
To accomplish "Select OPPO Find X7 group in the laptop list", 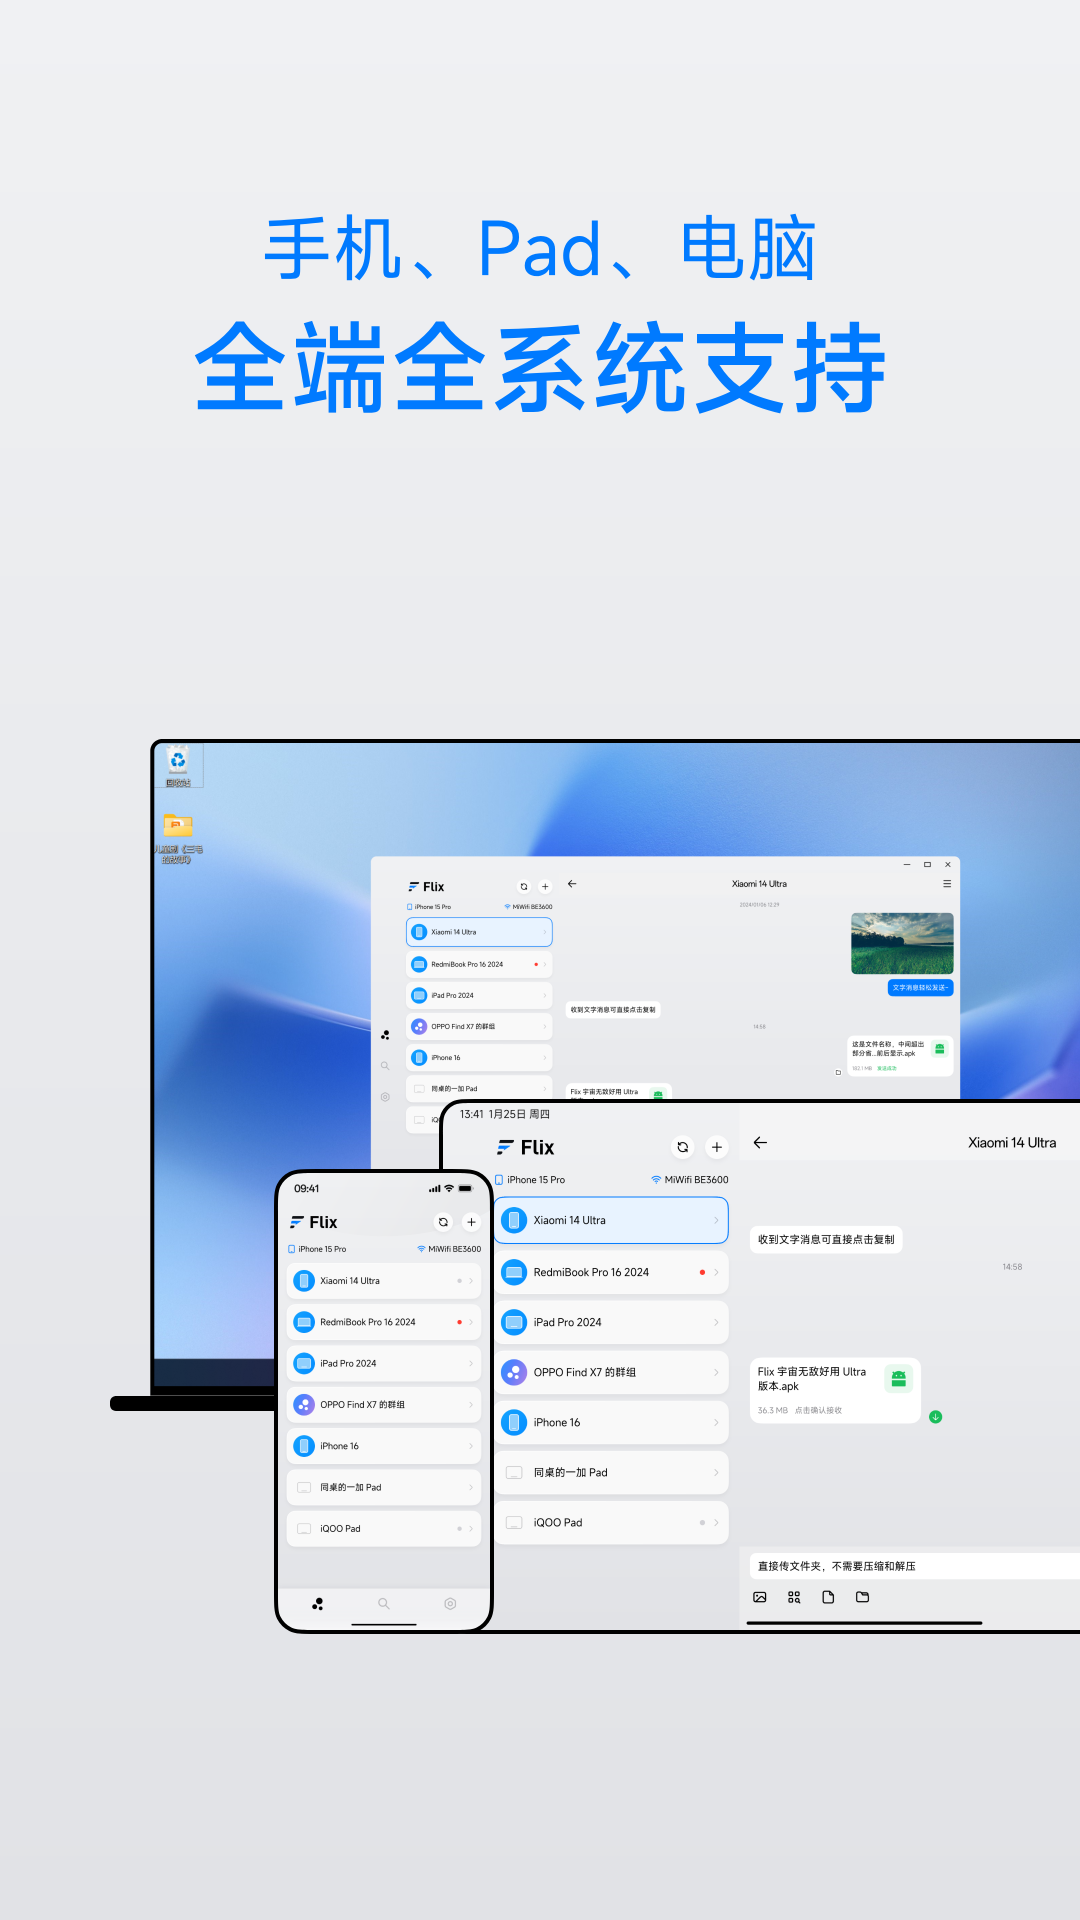I will click(479, 1026).
